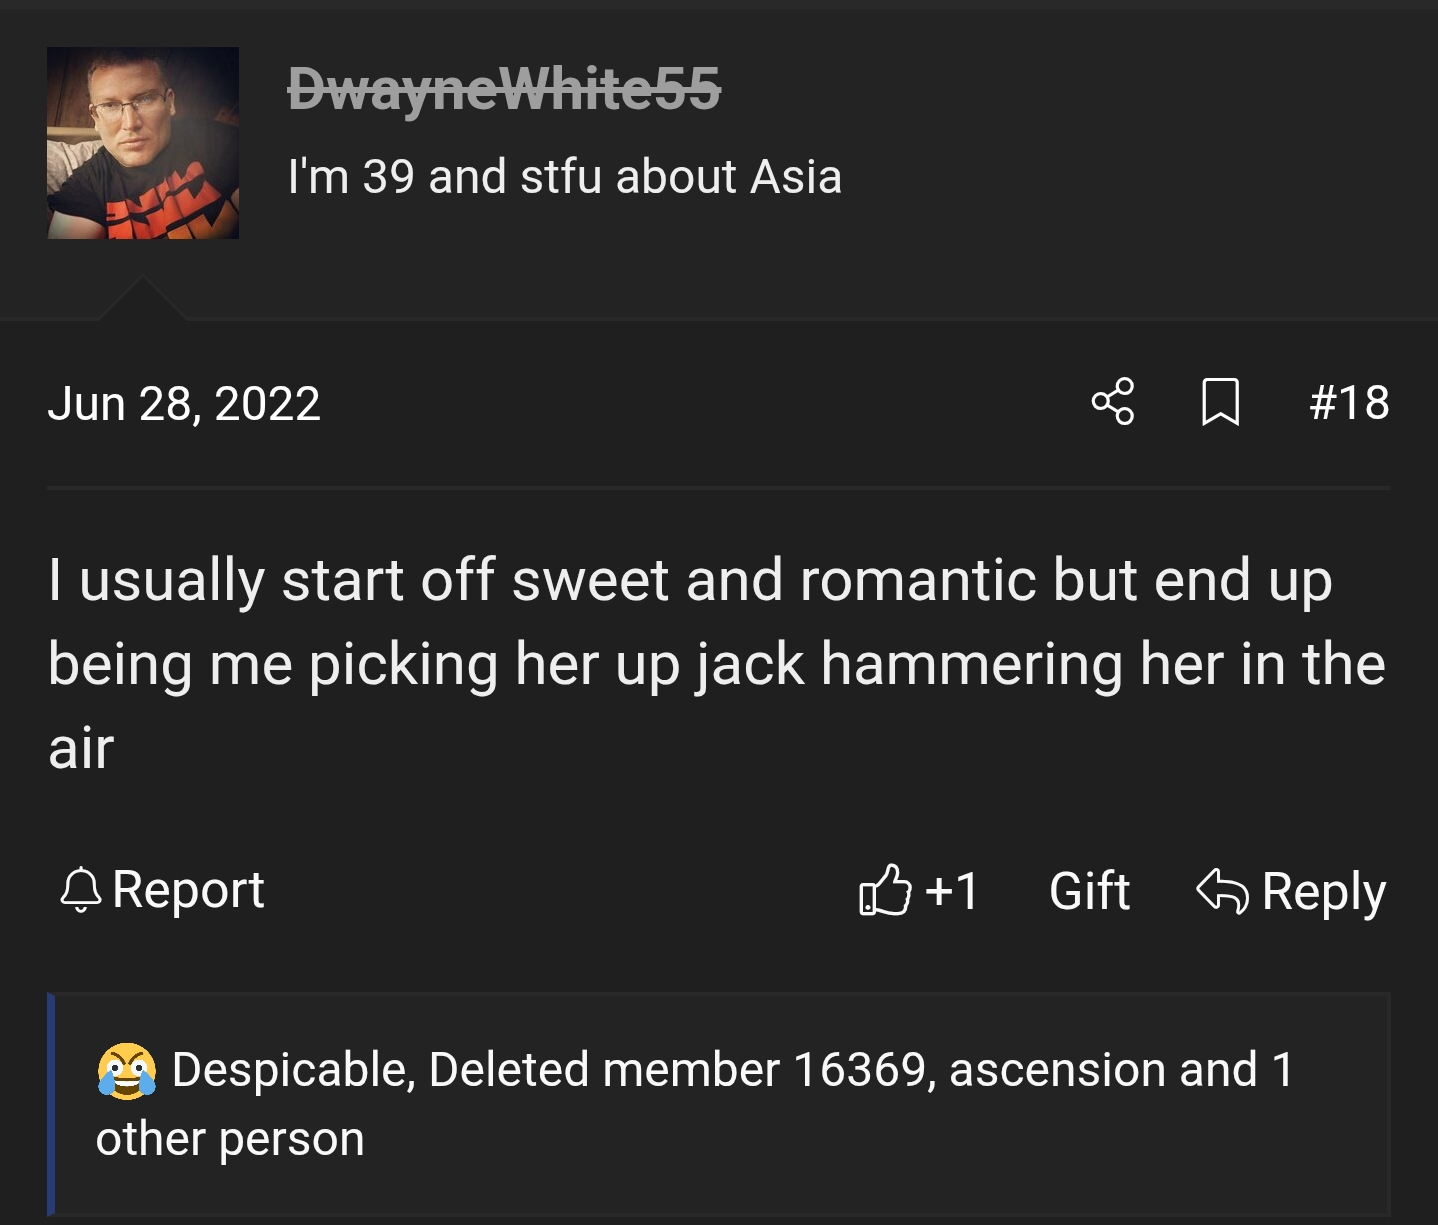Screen dimensions: 1438x1225
Task: Hit the thumbs-up like icon
Action: click(x=885, y=890)
